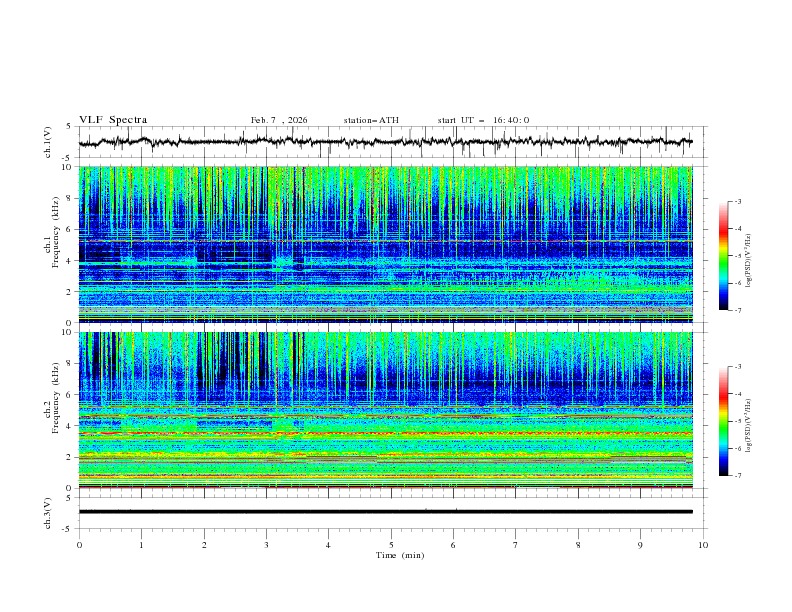Select the date text "Feb. 7 , 2026"
The image size is (792, 612).
279,120
